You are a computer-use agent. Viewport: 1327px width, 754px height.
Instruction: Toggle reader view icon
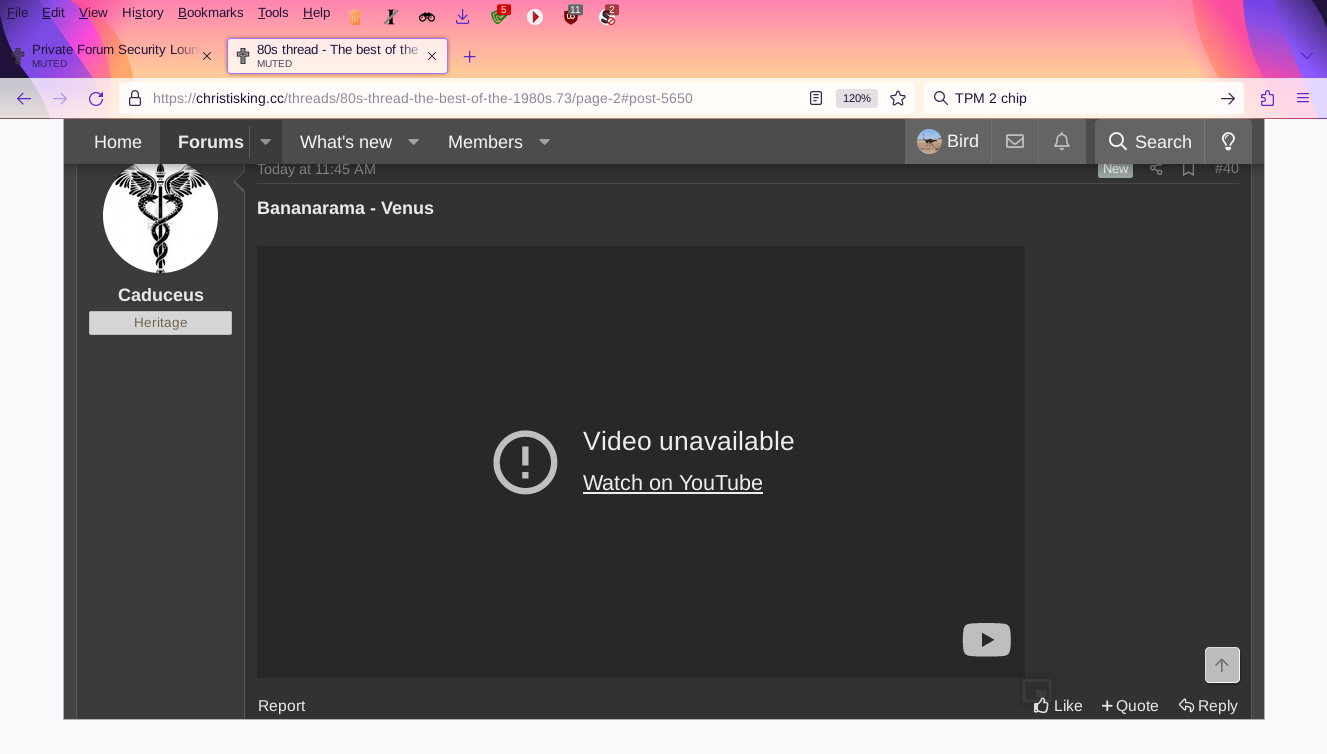coord(816,98)
